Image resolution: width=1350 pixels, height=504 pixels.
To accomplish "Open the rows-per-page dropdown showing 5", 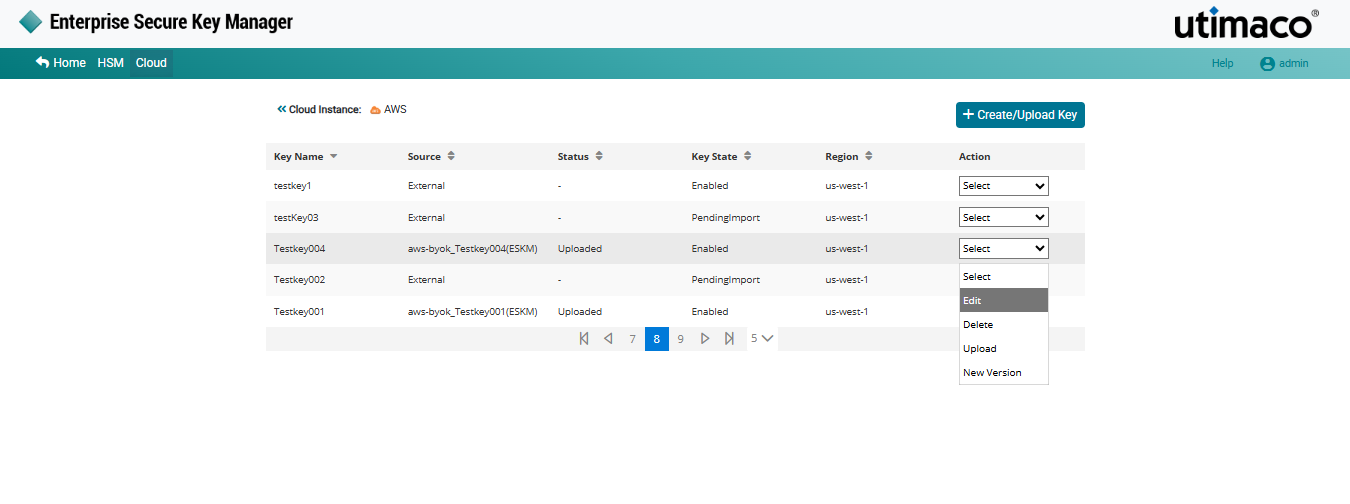I will coord(762,339).
